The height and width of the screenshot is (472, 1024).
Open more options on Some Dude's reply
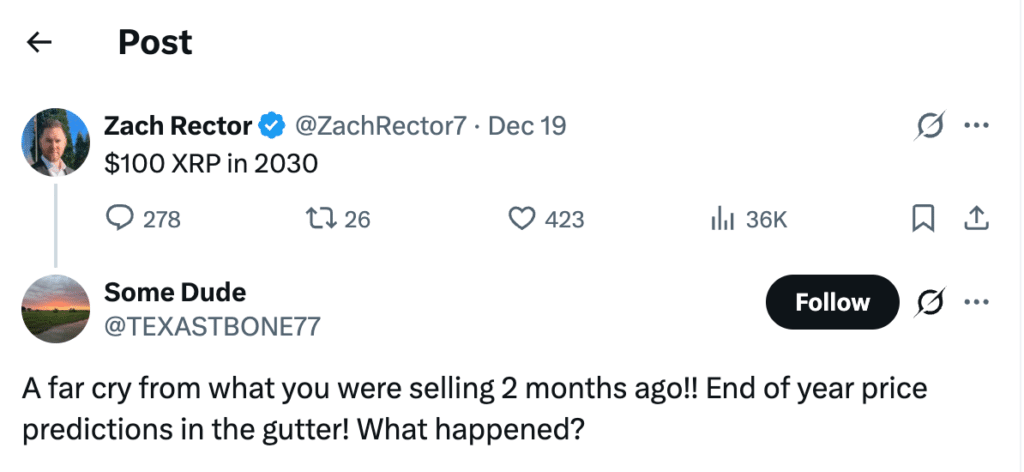tap(976, 302)
